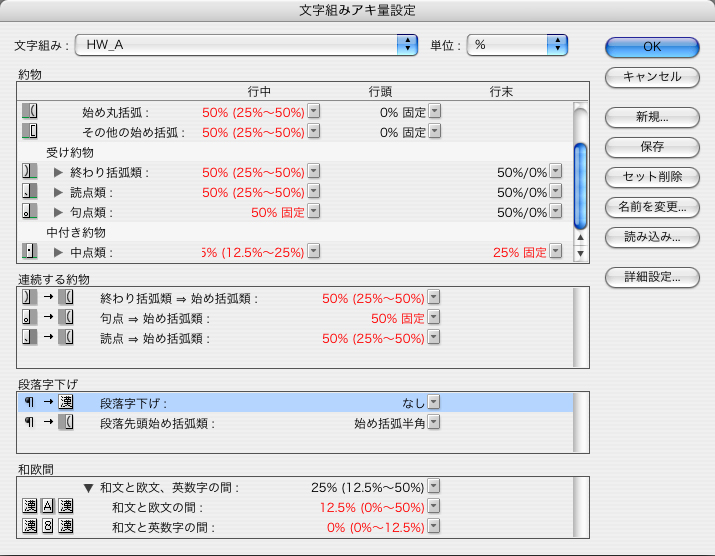Click the opening-bracket icon in 句点 ⇒ 始め括弧類 row

tap(66, 317)
